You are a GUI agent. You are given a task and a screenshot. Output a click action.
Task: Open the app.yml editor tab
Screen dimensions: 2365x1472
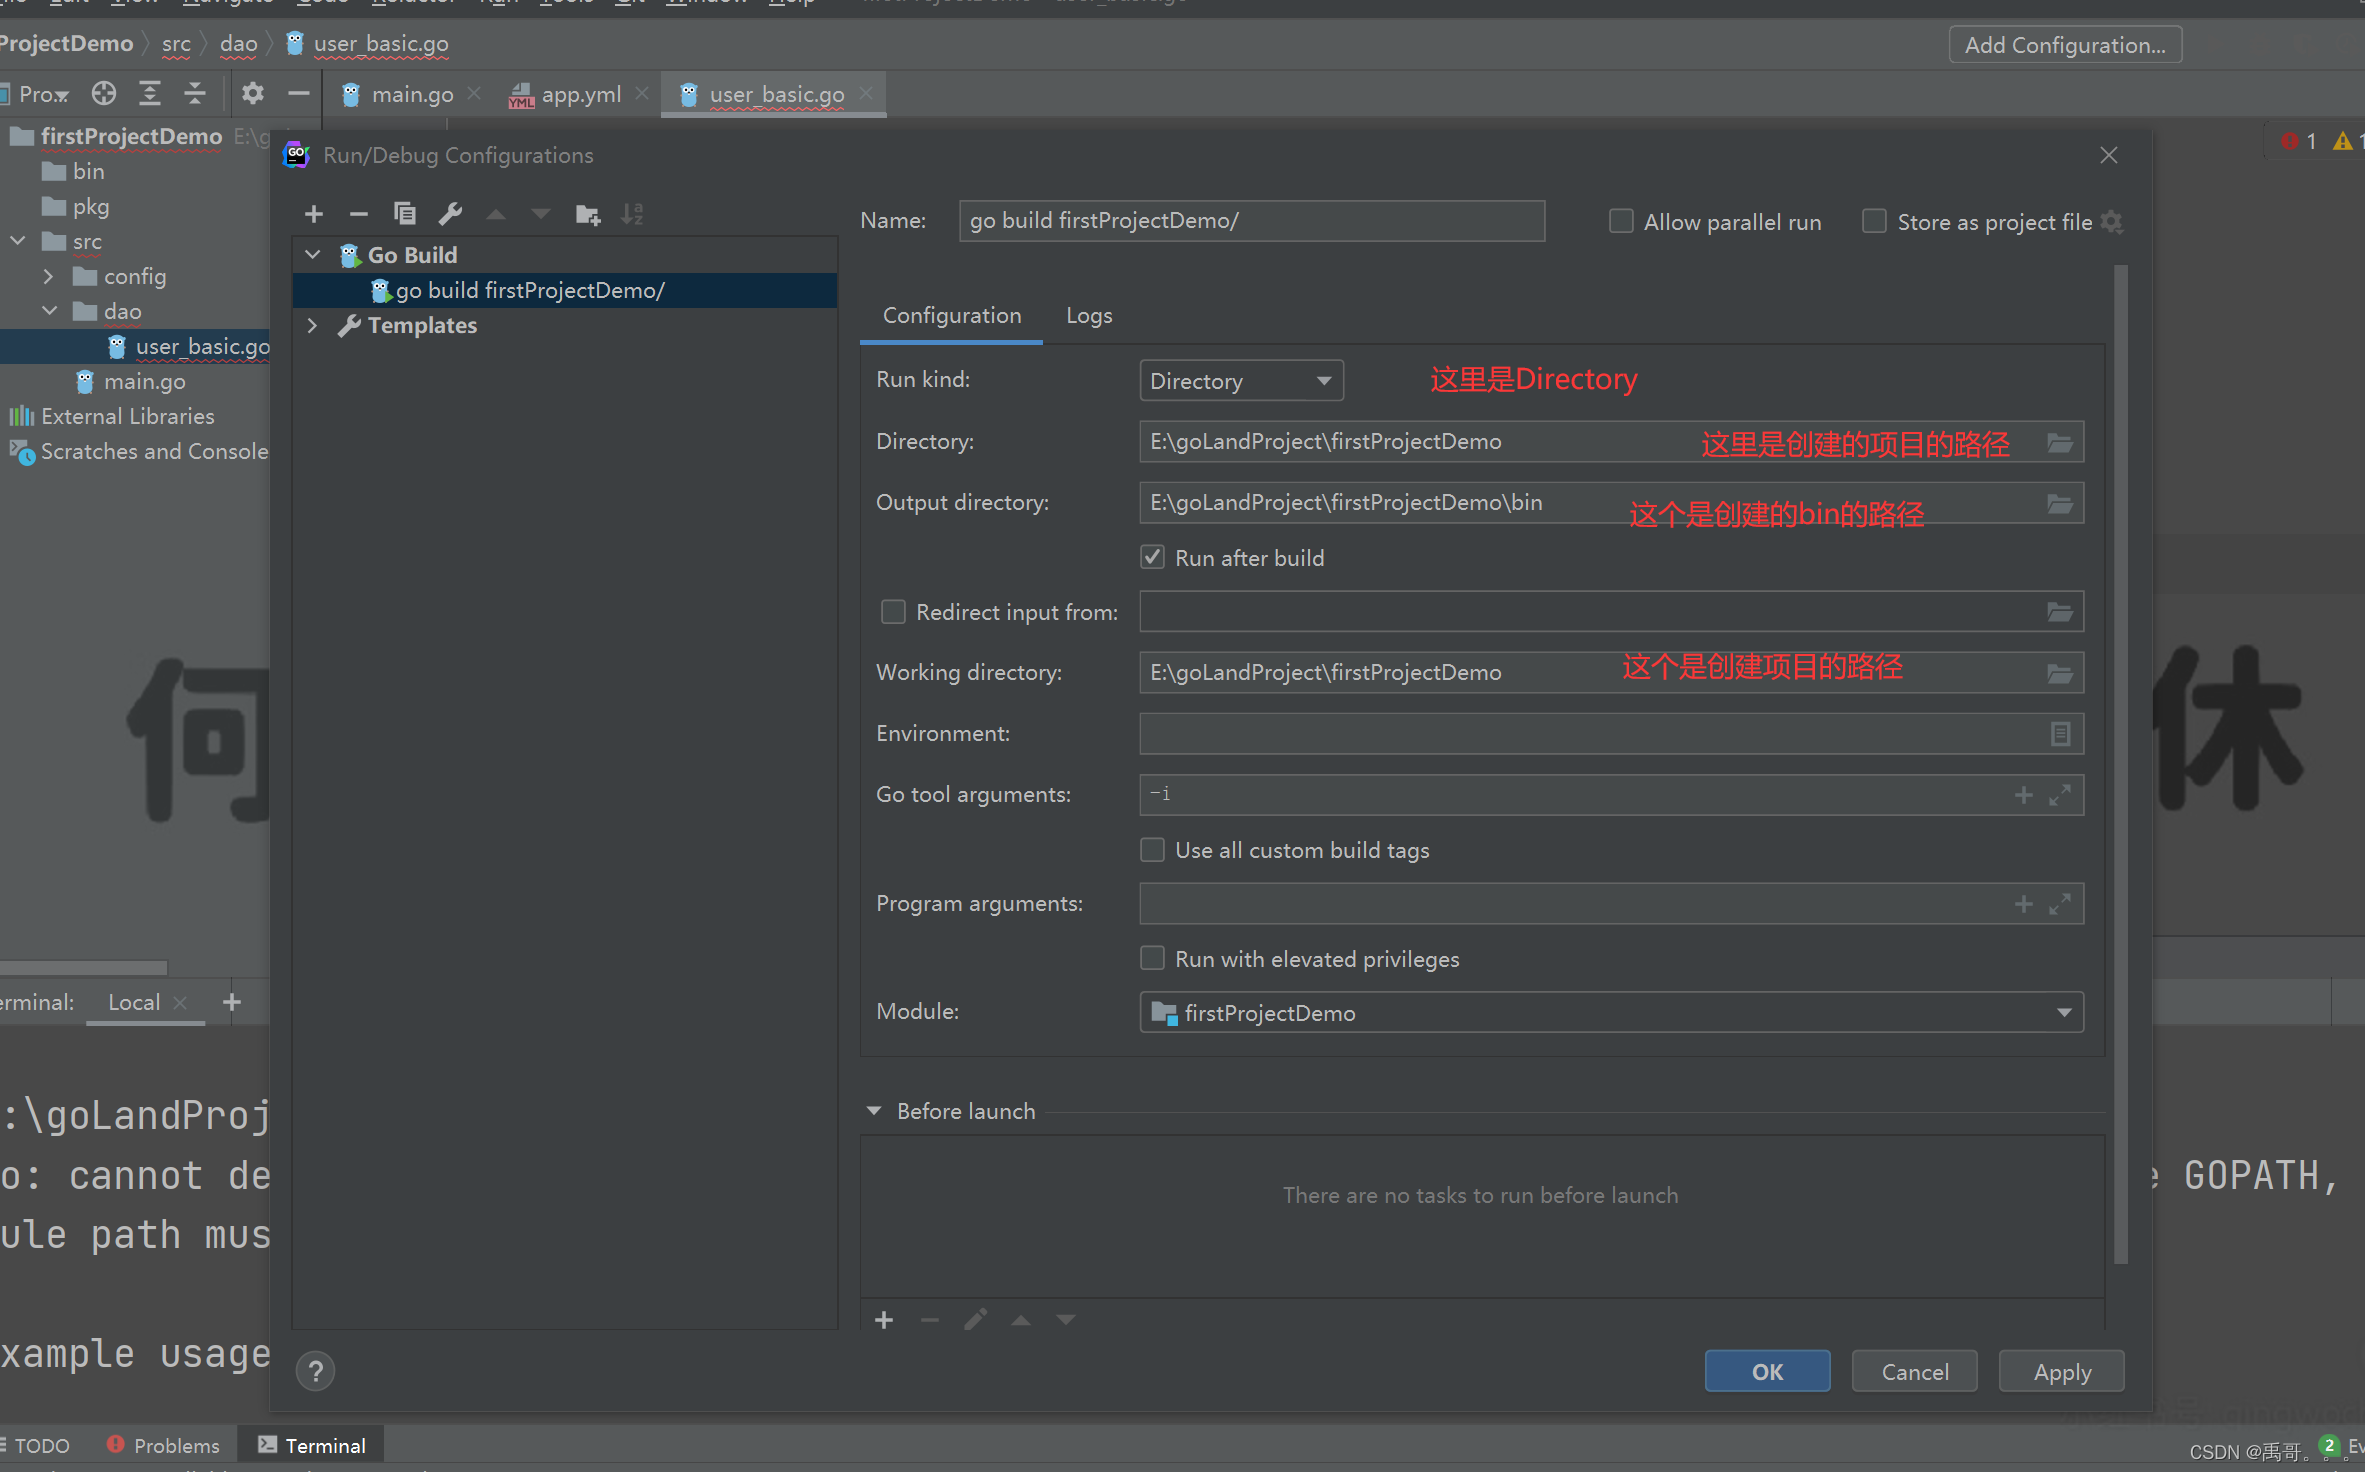point(579,95)
